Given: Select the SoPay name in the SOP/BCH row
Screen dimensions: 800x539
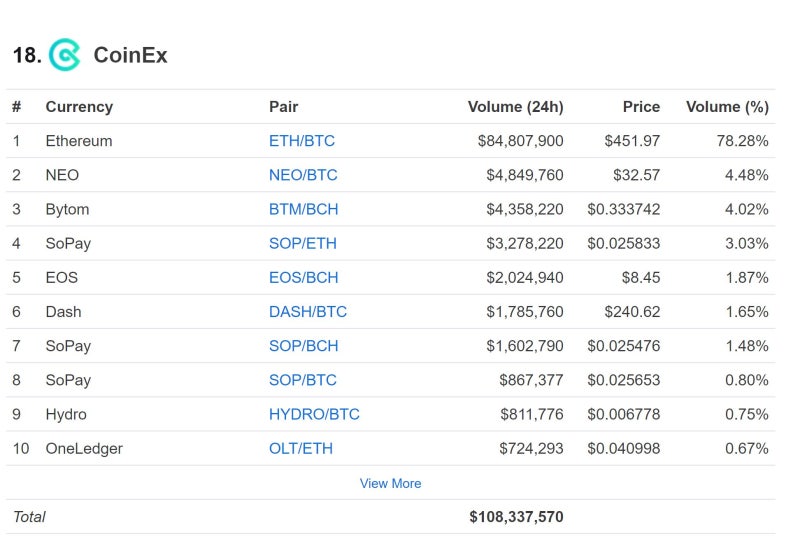Looking at the screenshot, I should [x=68, y=347].
